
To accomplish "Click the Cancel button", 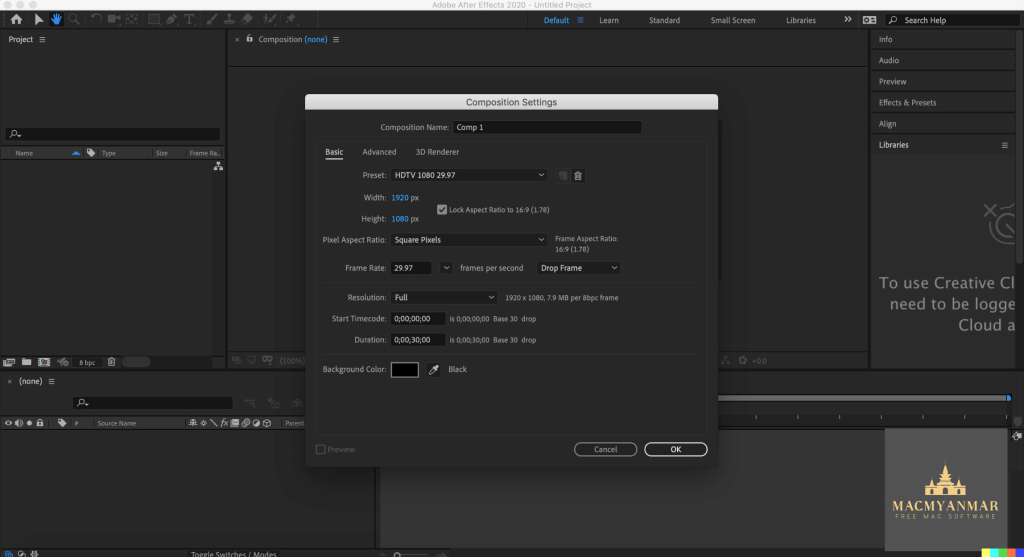I will [x=605, y=449].
